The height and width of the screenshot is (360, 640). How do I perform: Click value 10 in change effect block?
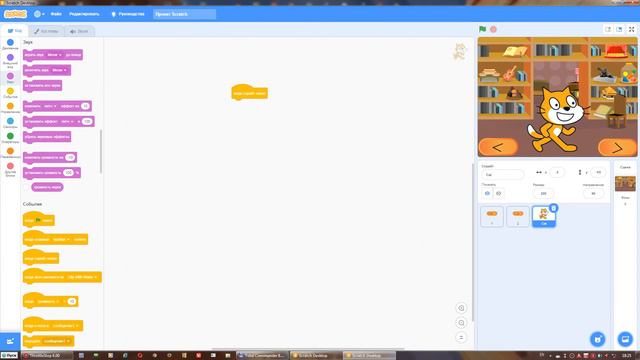coord(85,106)
